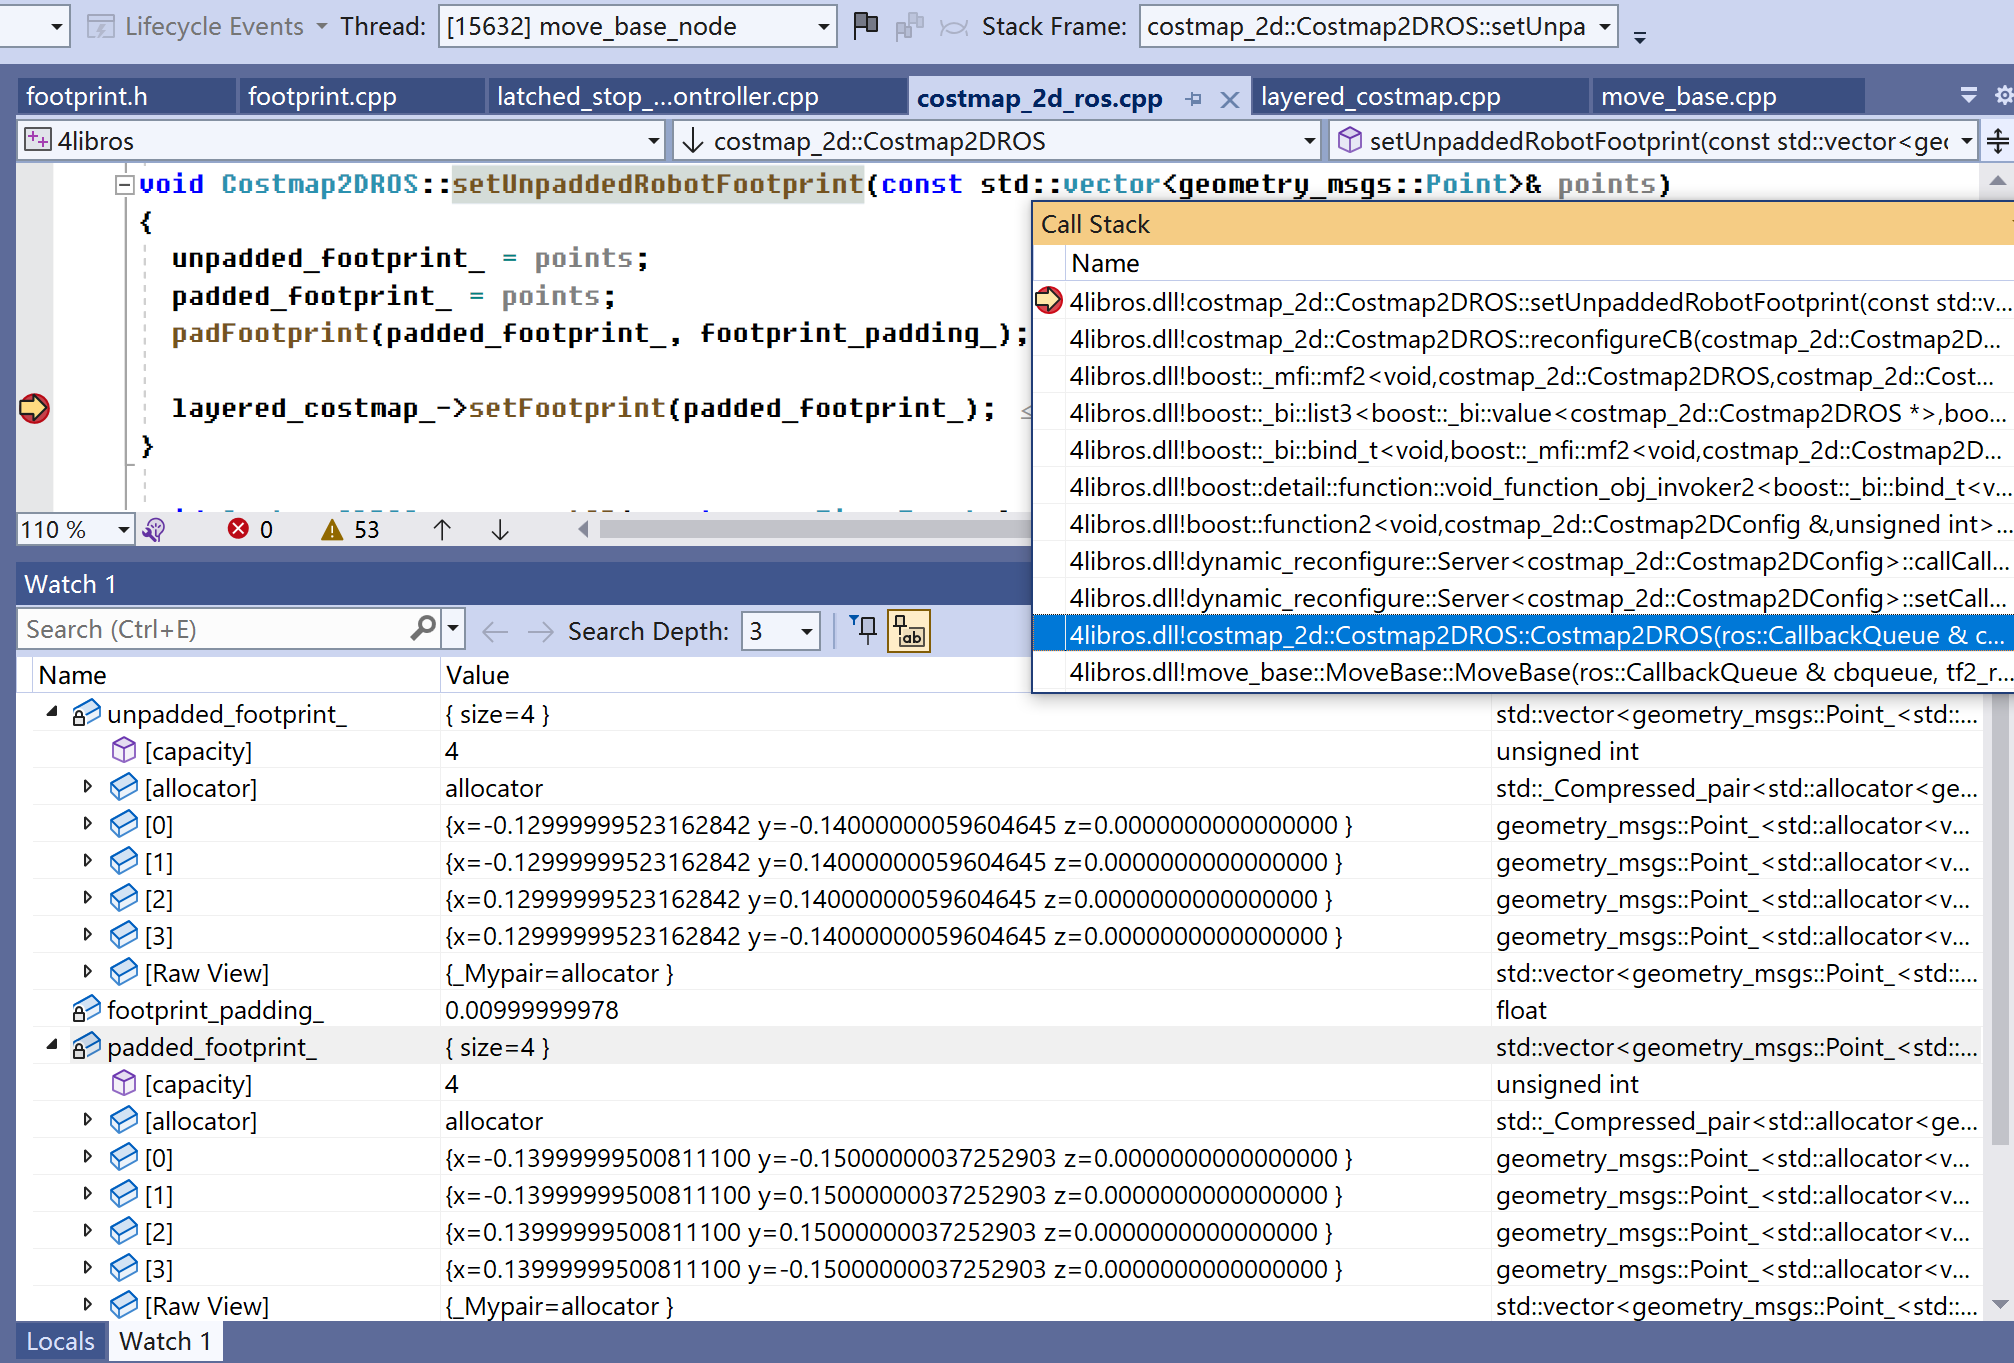The height and width of the screenshot is (1363, 2014).
Task: Switch to the footprint.h tab
Action: click(x=126, y=97)
